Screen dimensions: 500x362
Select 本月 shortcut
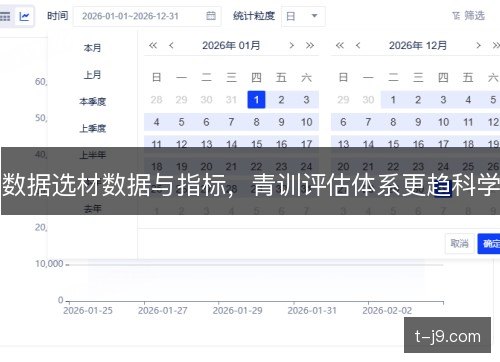(x=92, y=48)
